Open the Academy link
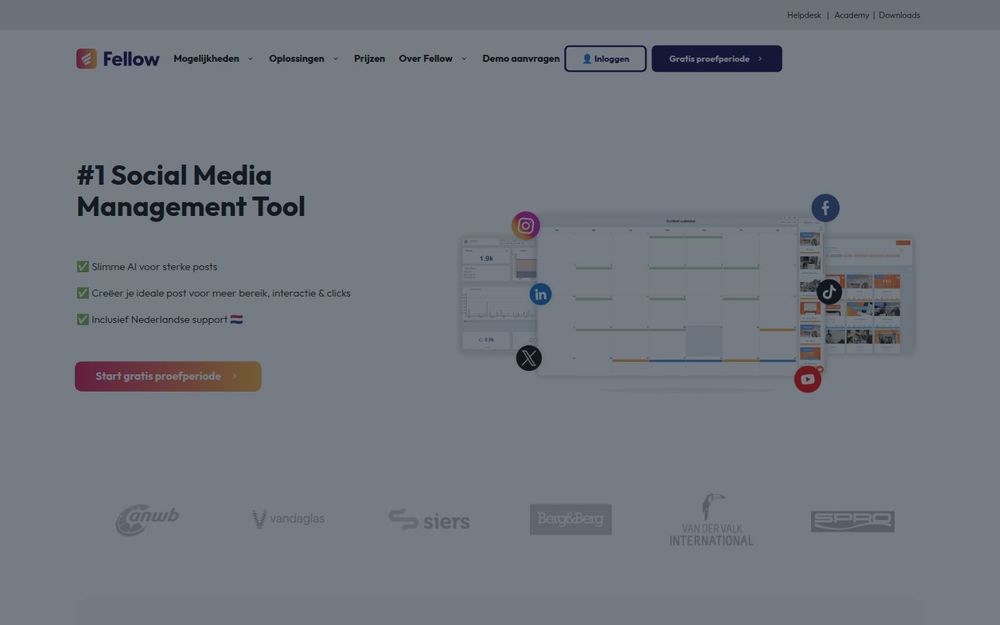Image resolution: width=1000 pixels, height=625 pixels. [x=851, y=15]
